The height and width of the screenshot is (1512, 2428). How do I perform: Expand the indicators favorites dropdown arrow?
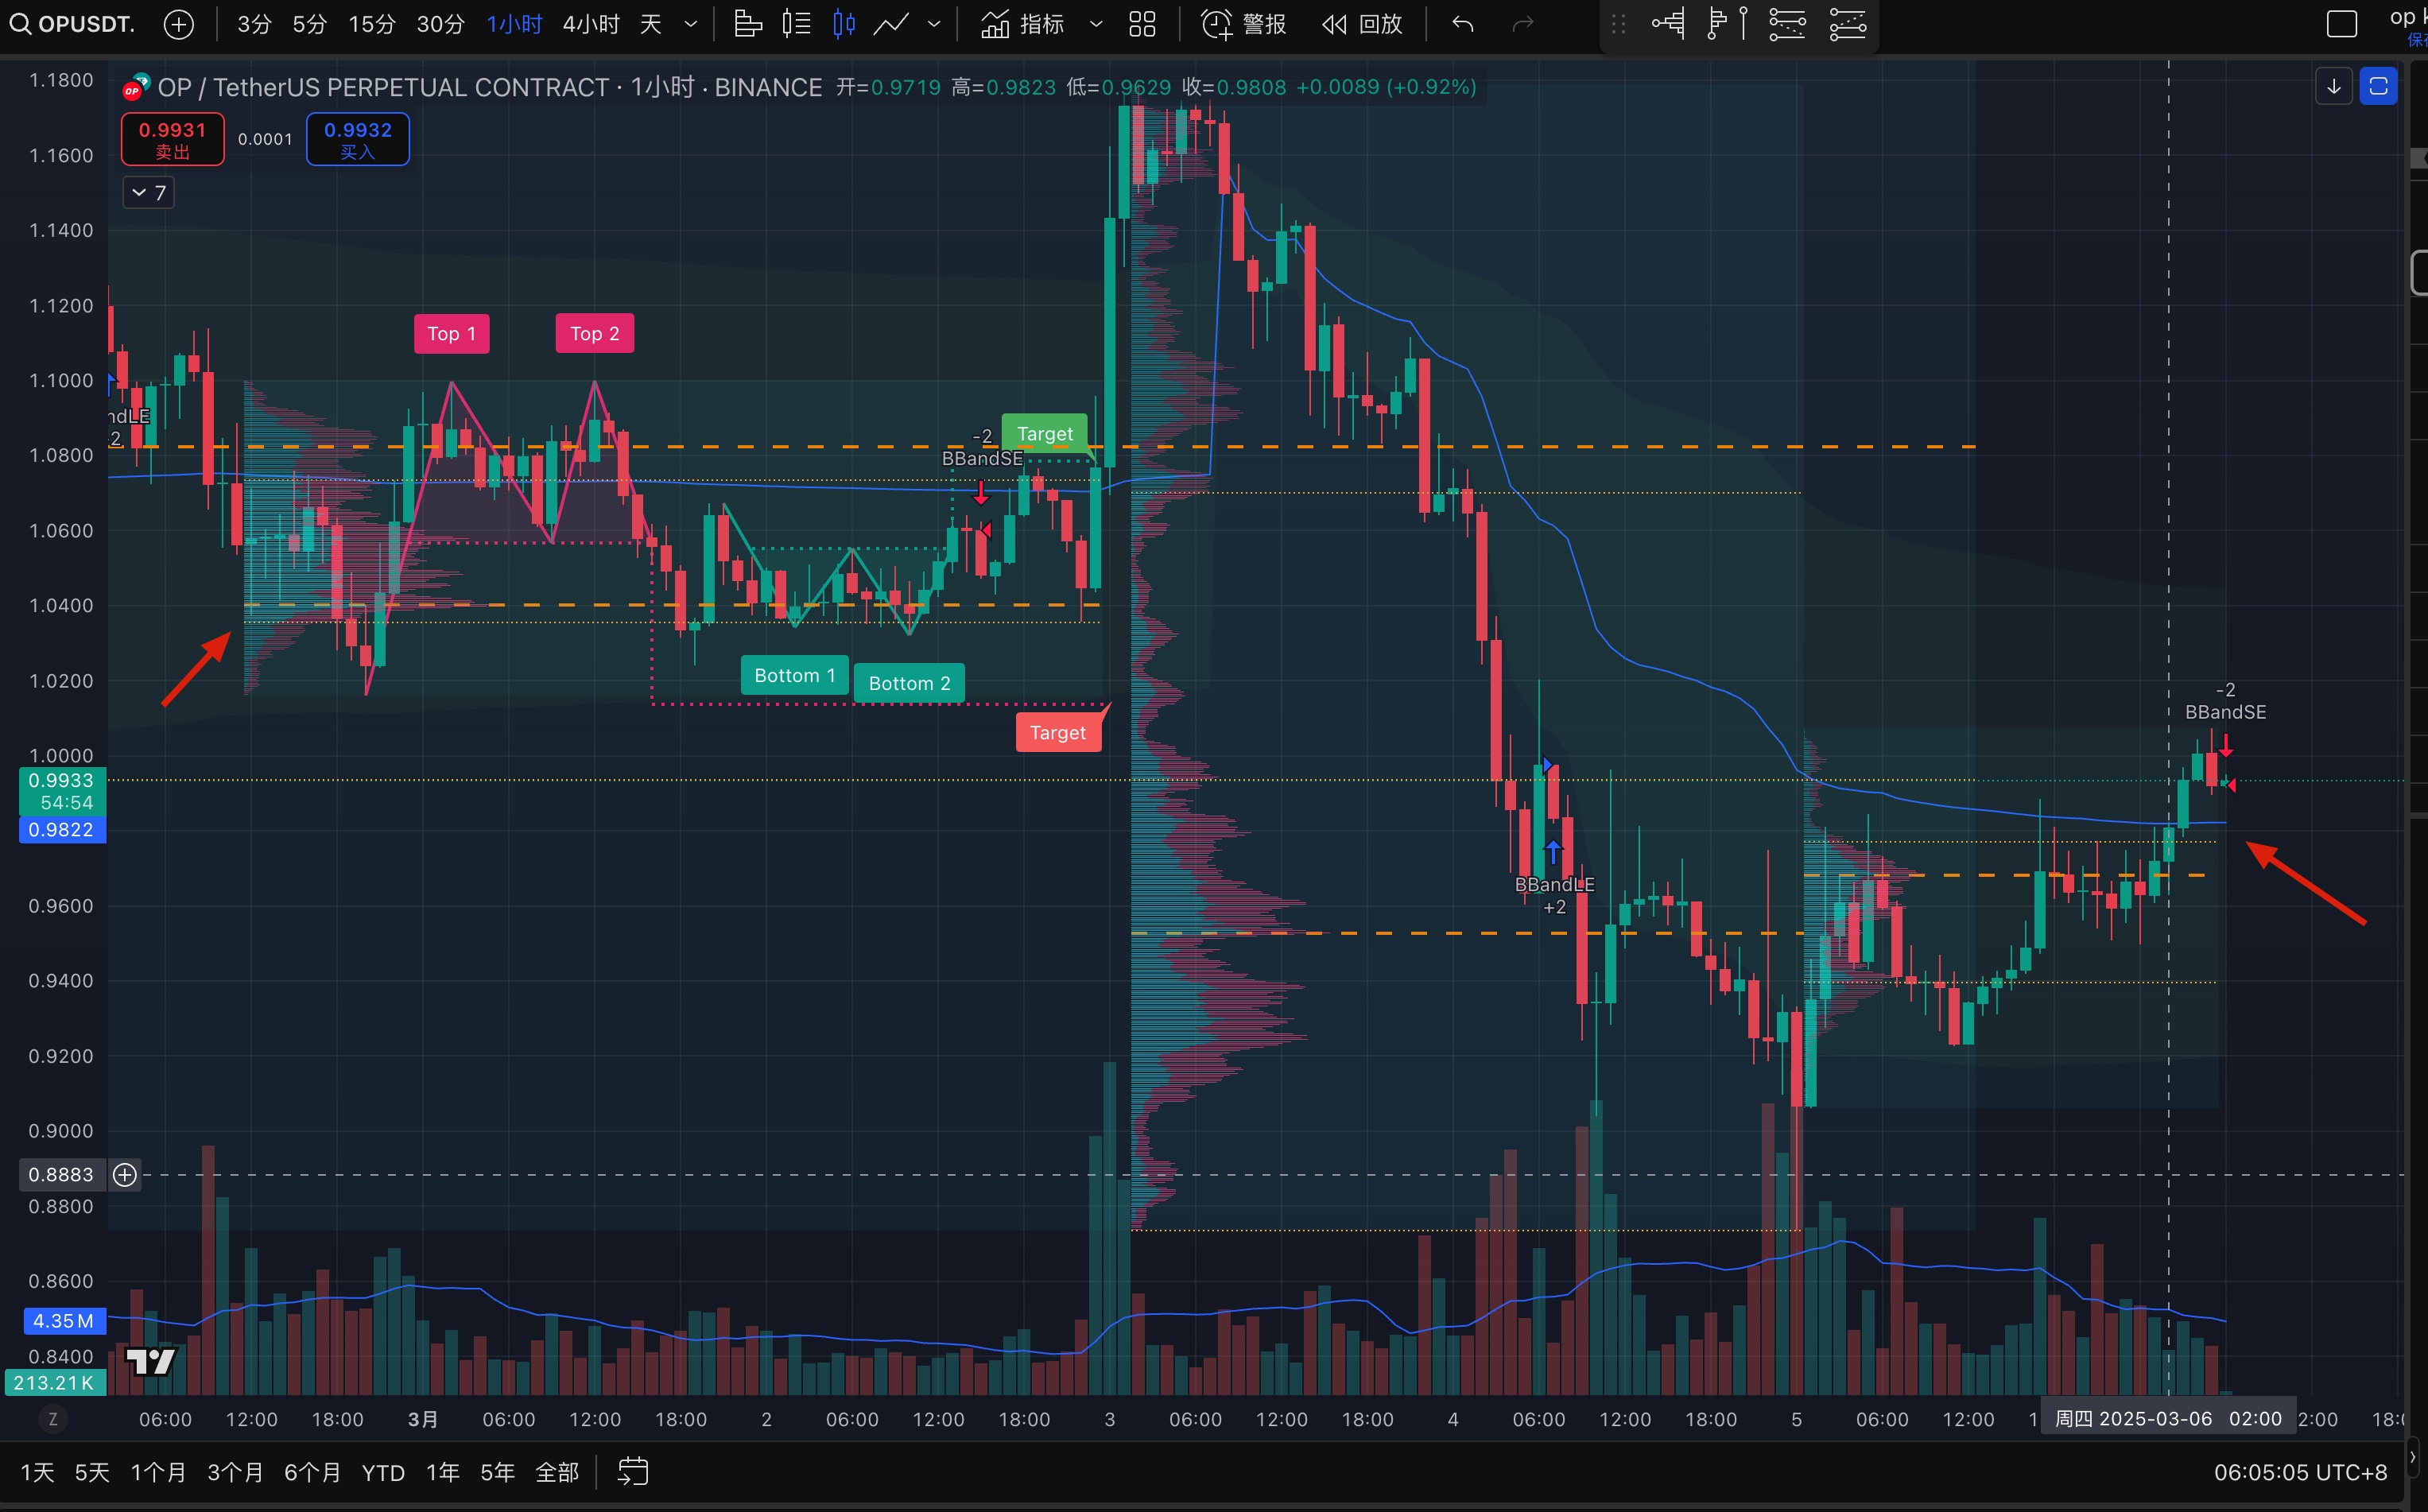pyautogui.click(x=1096, y=24)
